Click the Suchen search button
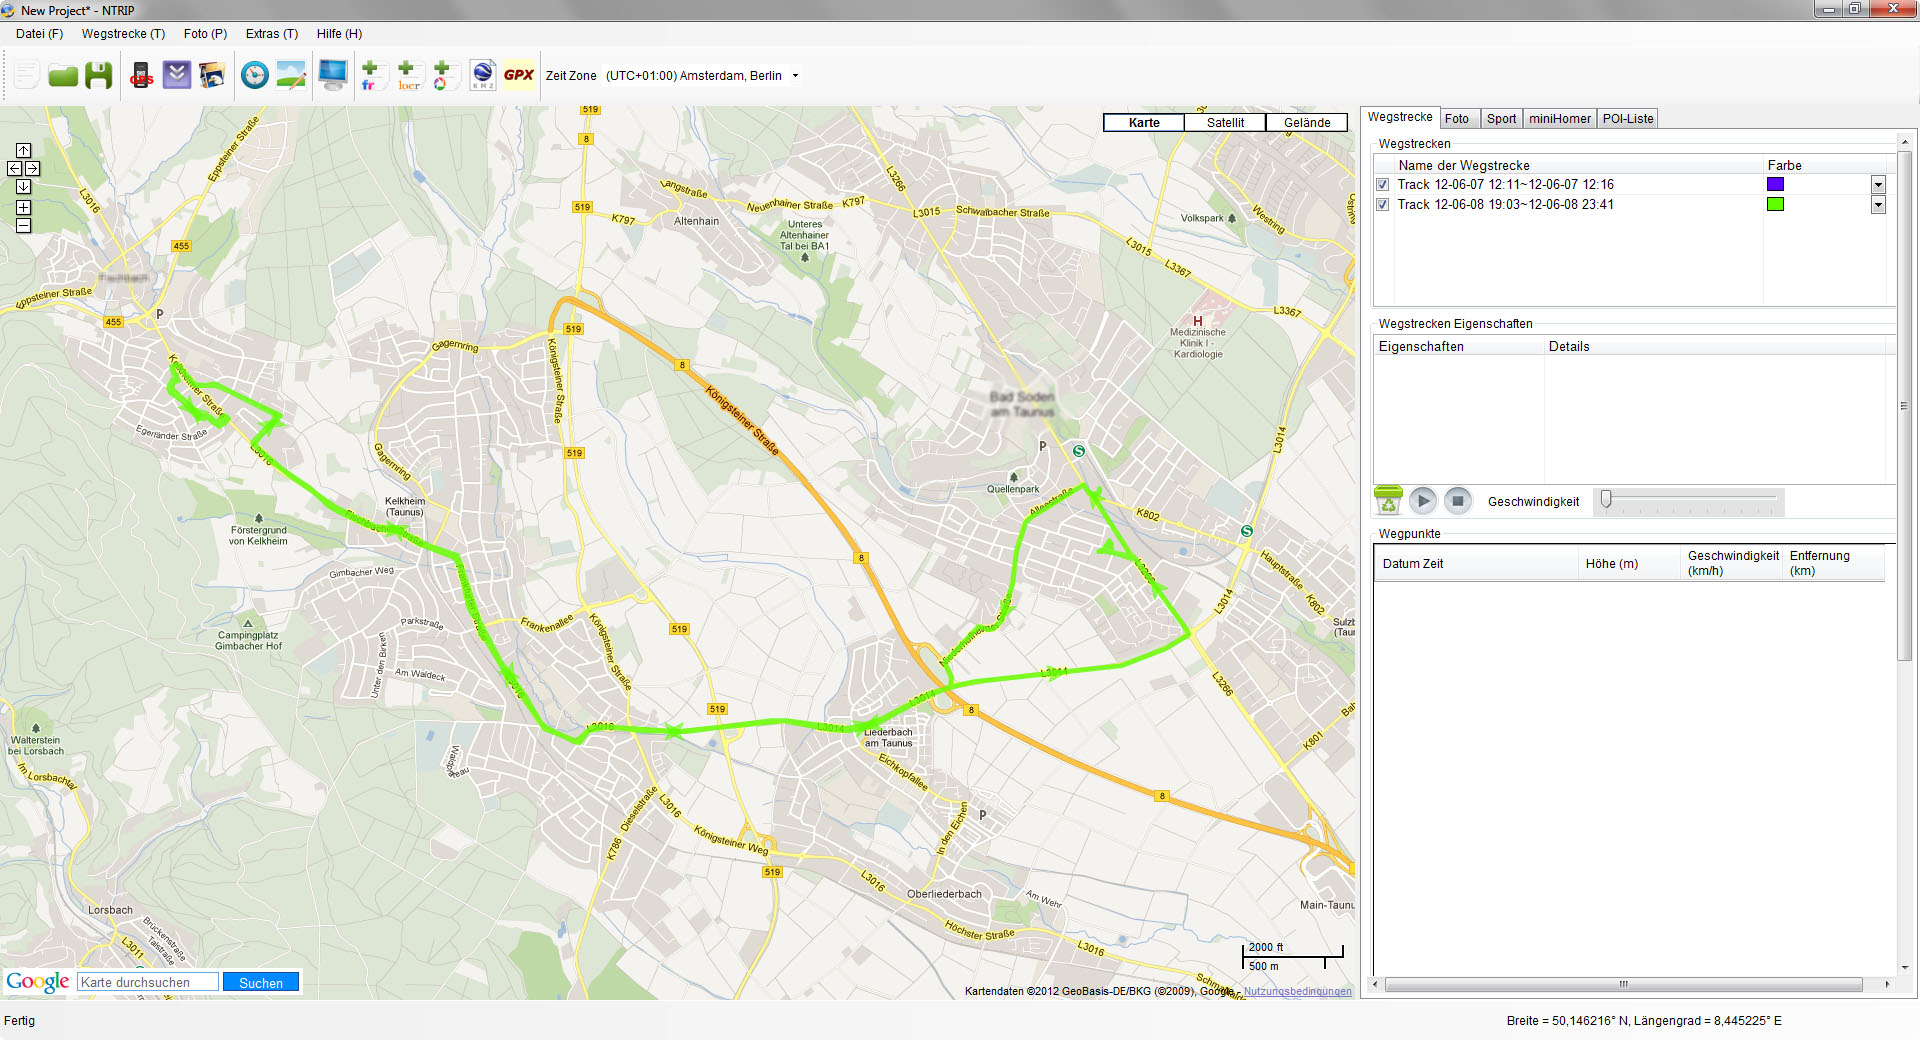 coord(261,983)
